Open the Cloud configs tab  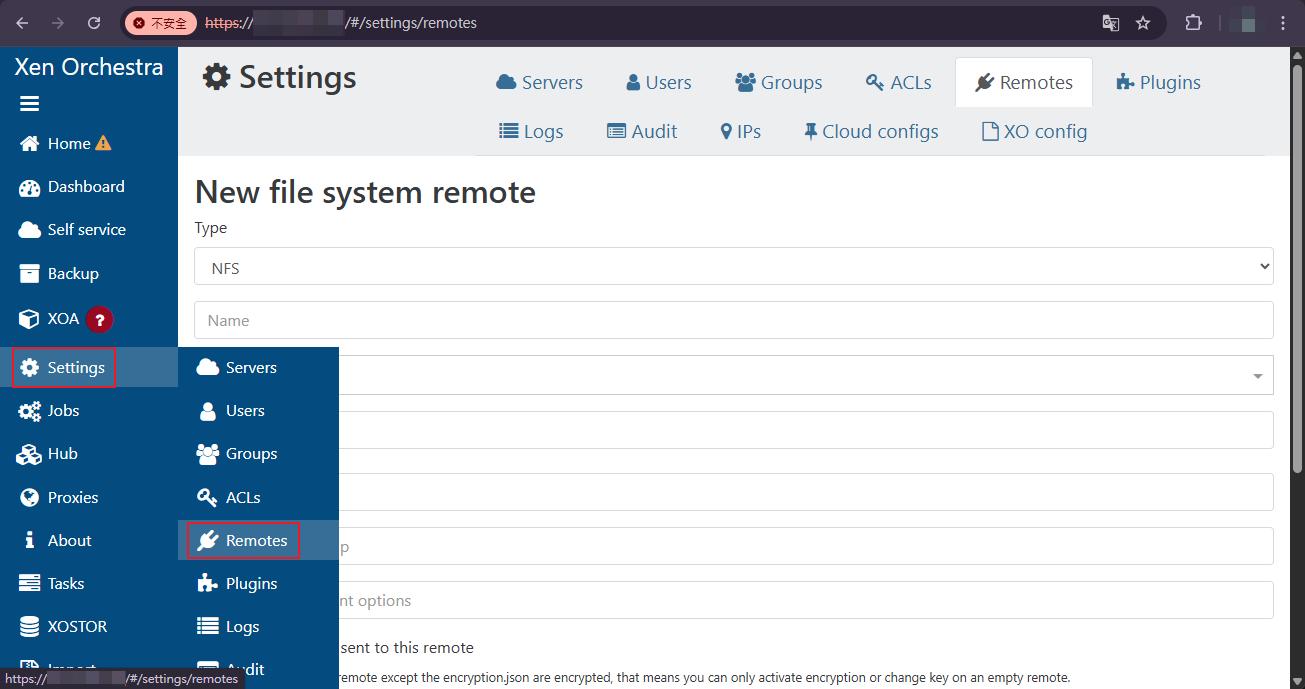click(x=870, y=131)
